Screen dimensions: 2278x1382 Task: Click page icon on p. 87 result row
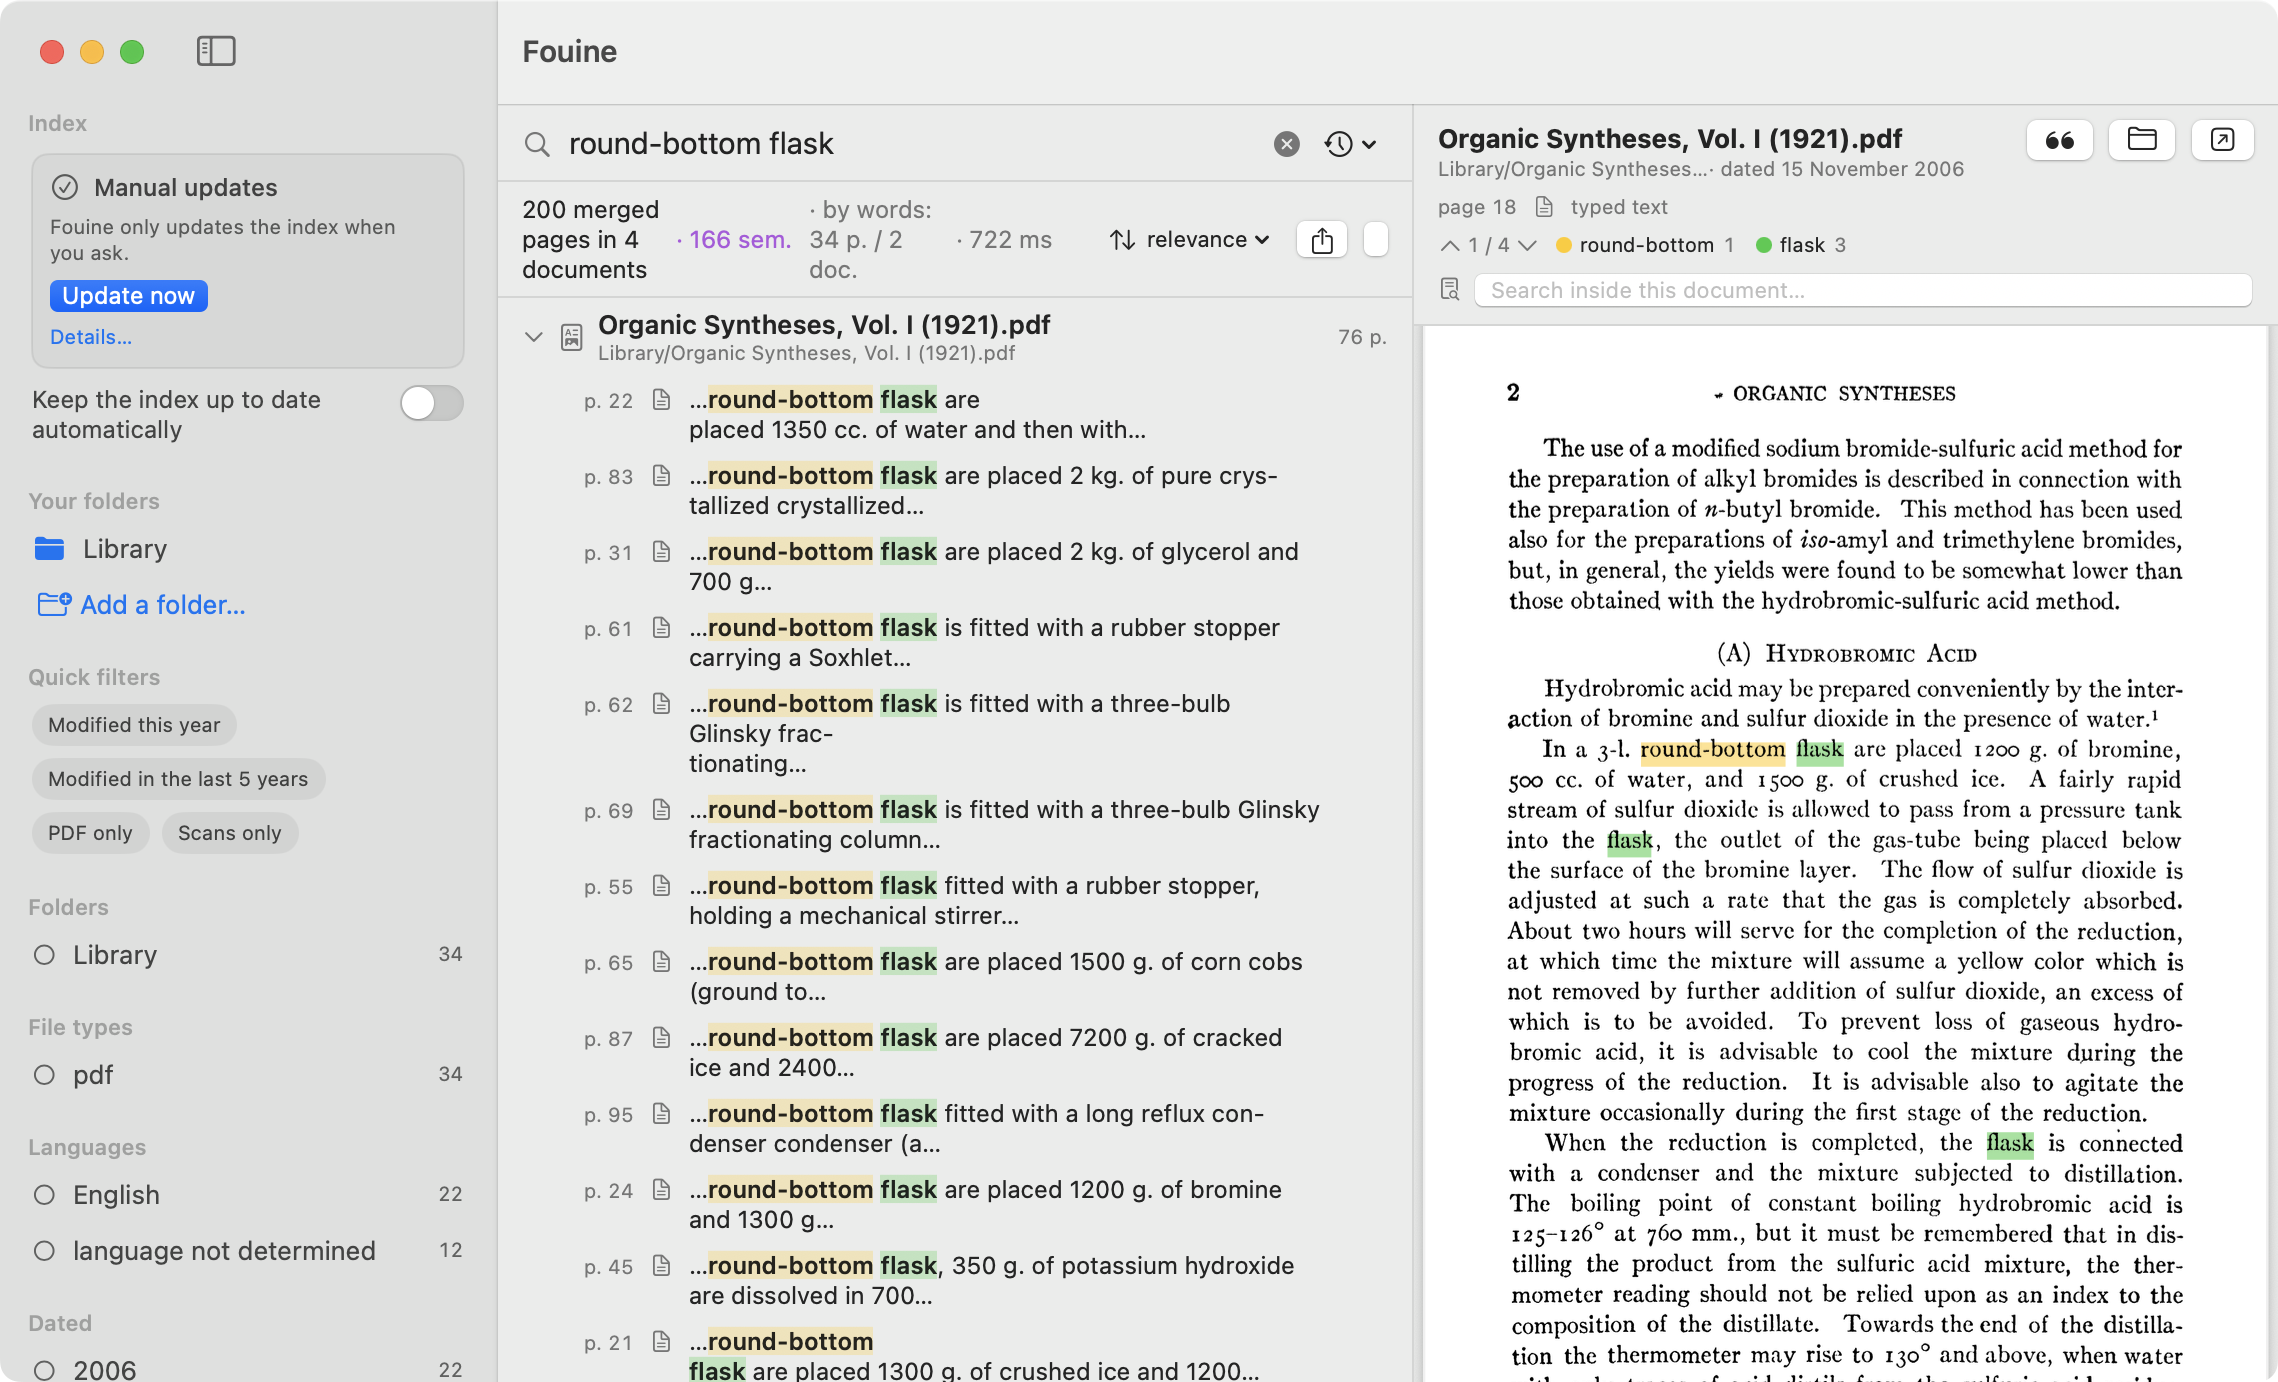click(661, 1038)
